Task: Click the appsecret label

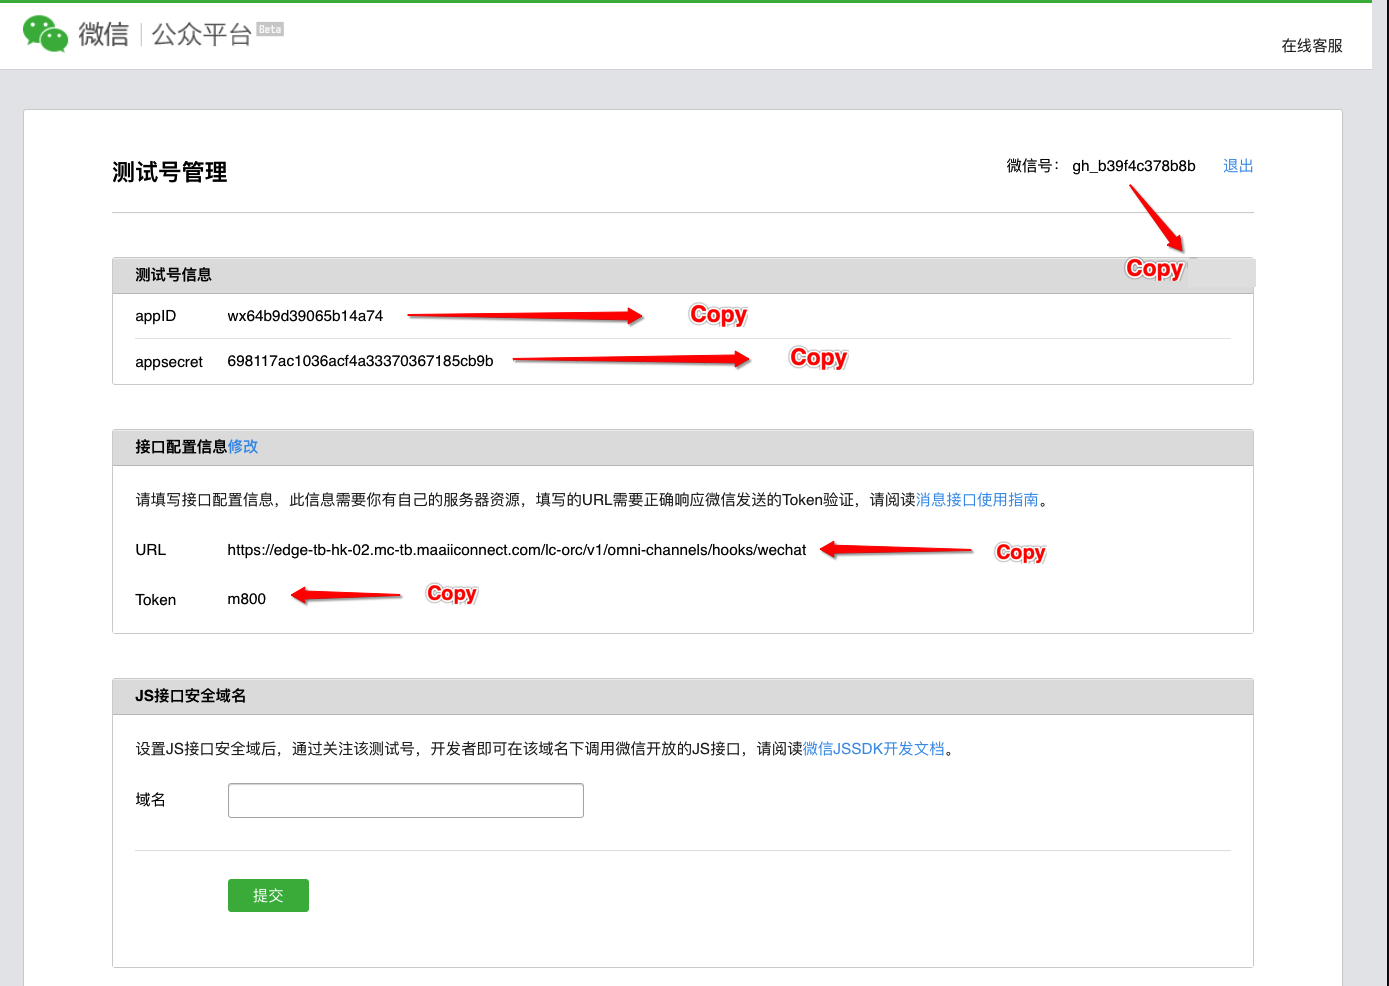Action: (169, 362)
